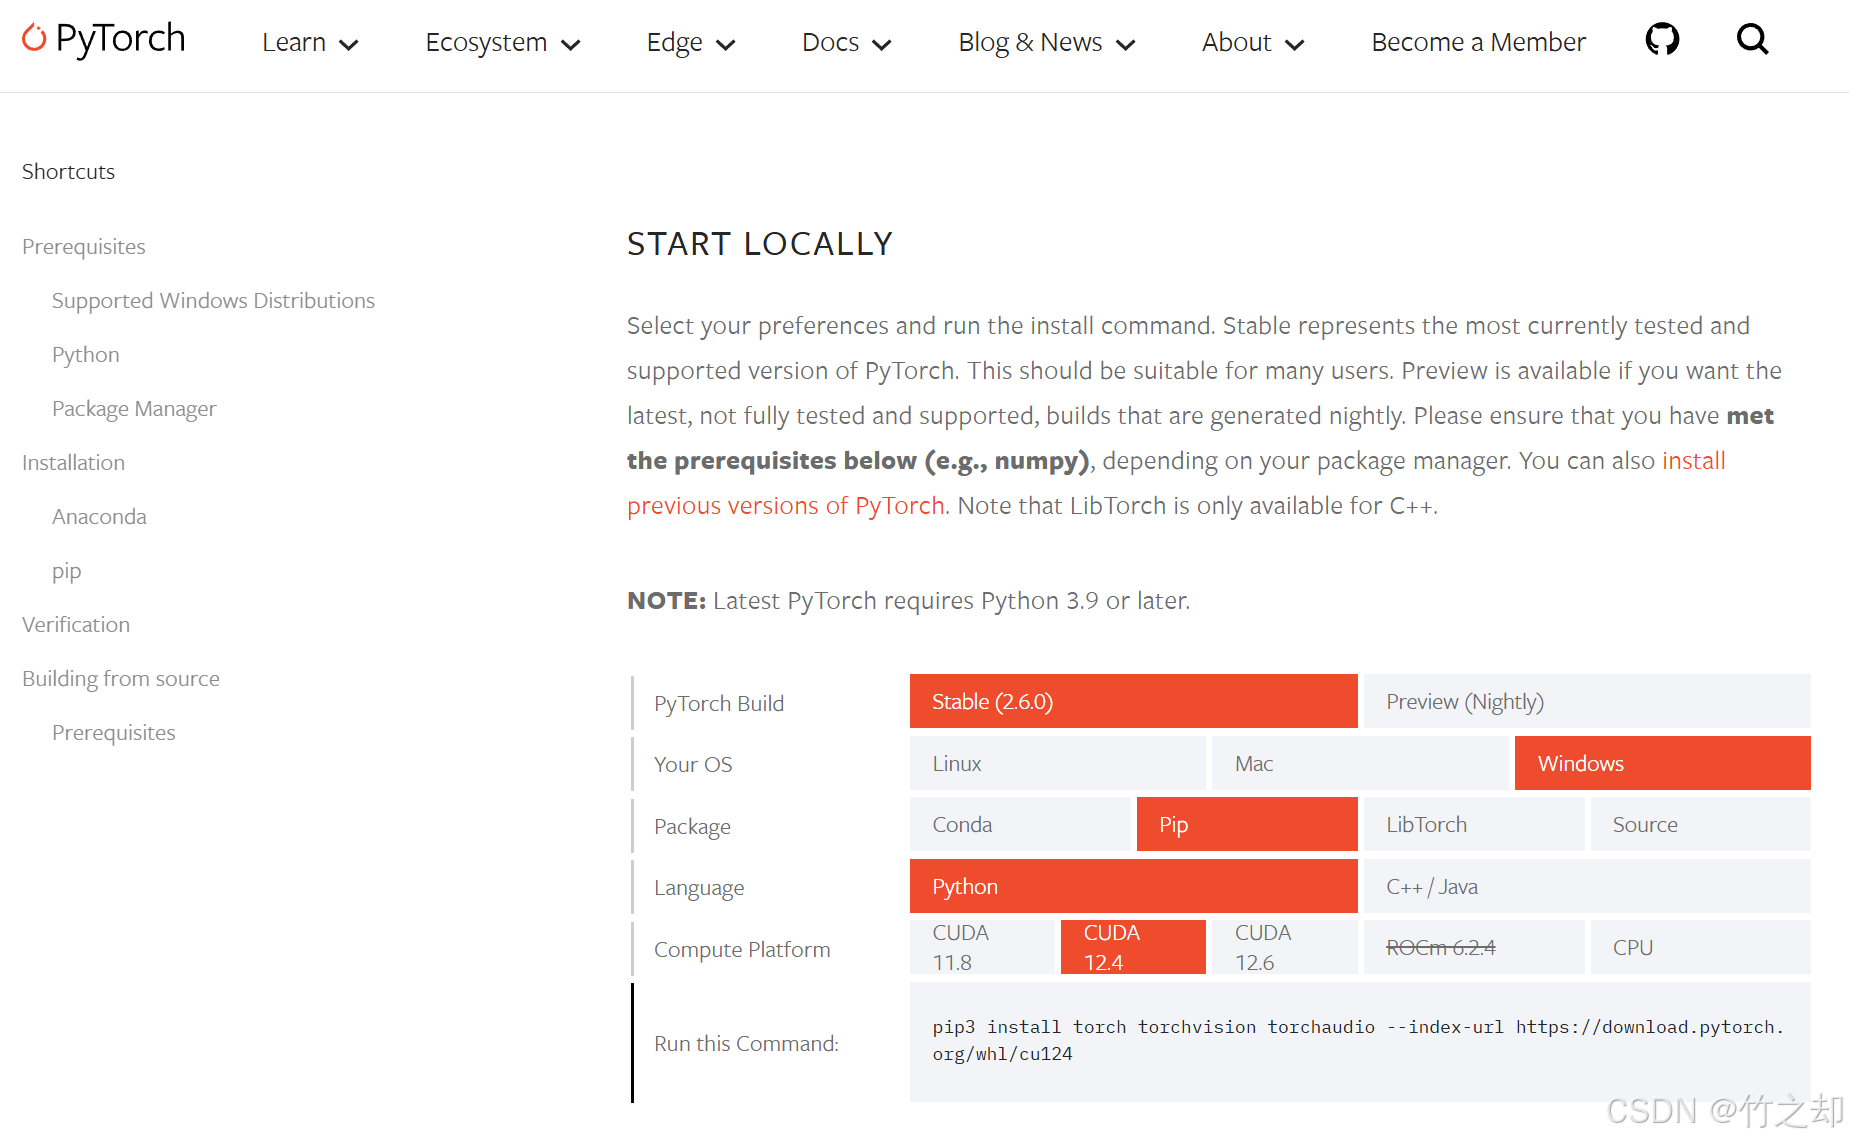Jump to Package Manager shortcut
1849x1143 pixels.
tap(134, 408)
